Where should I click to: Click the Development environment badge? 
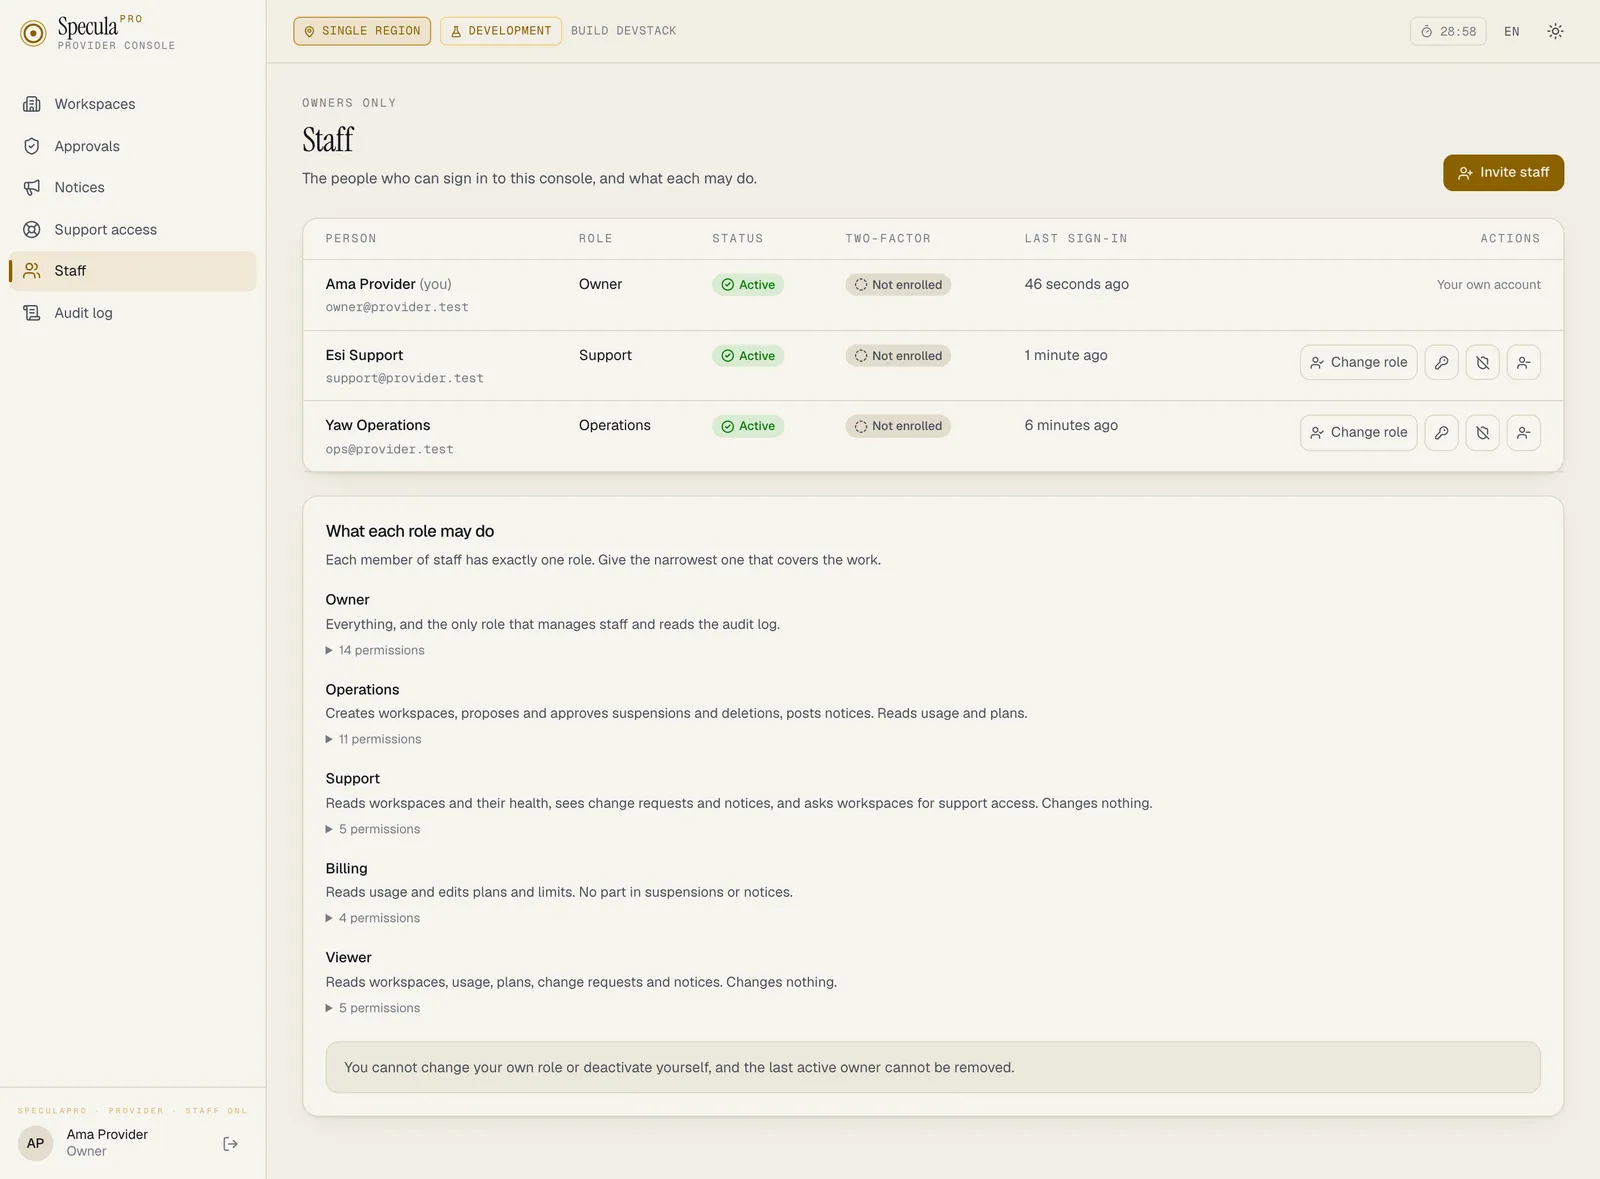[x=500, y=31]
